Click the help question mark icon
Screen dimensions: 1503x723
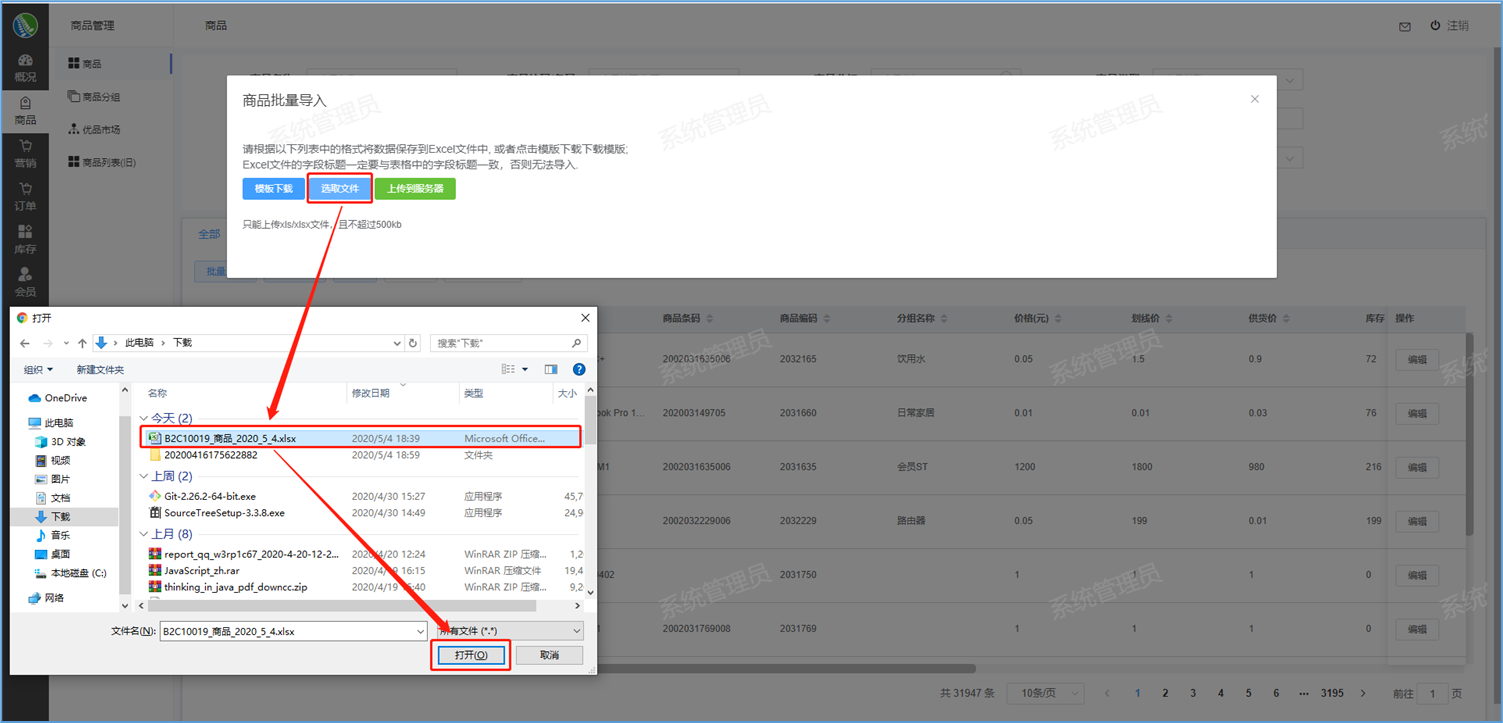(x=578, y=370)
